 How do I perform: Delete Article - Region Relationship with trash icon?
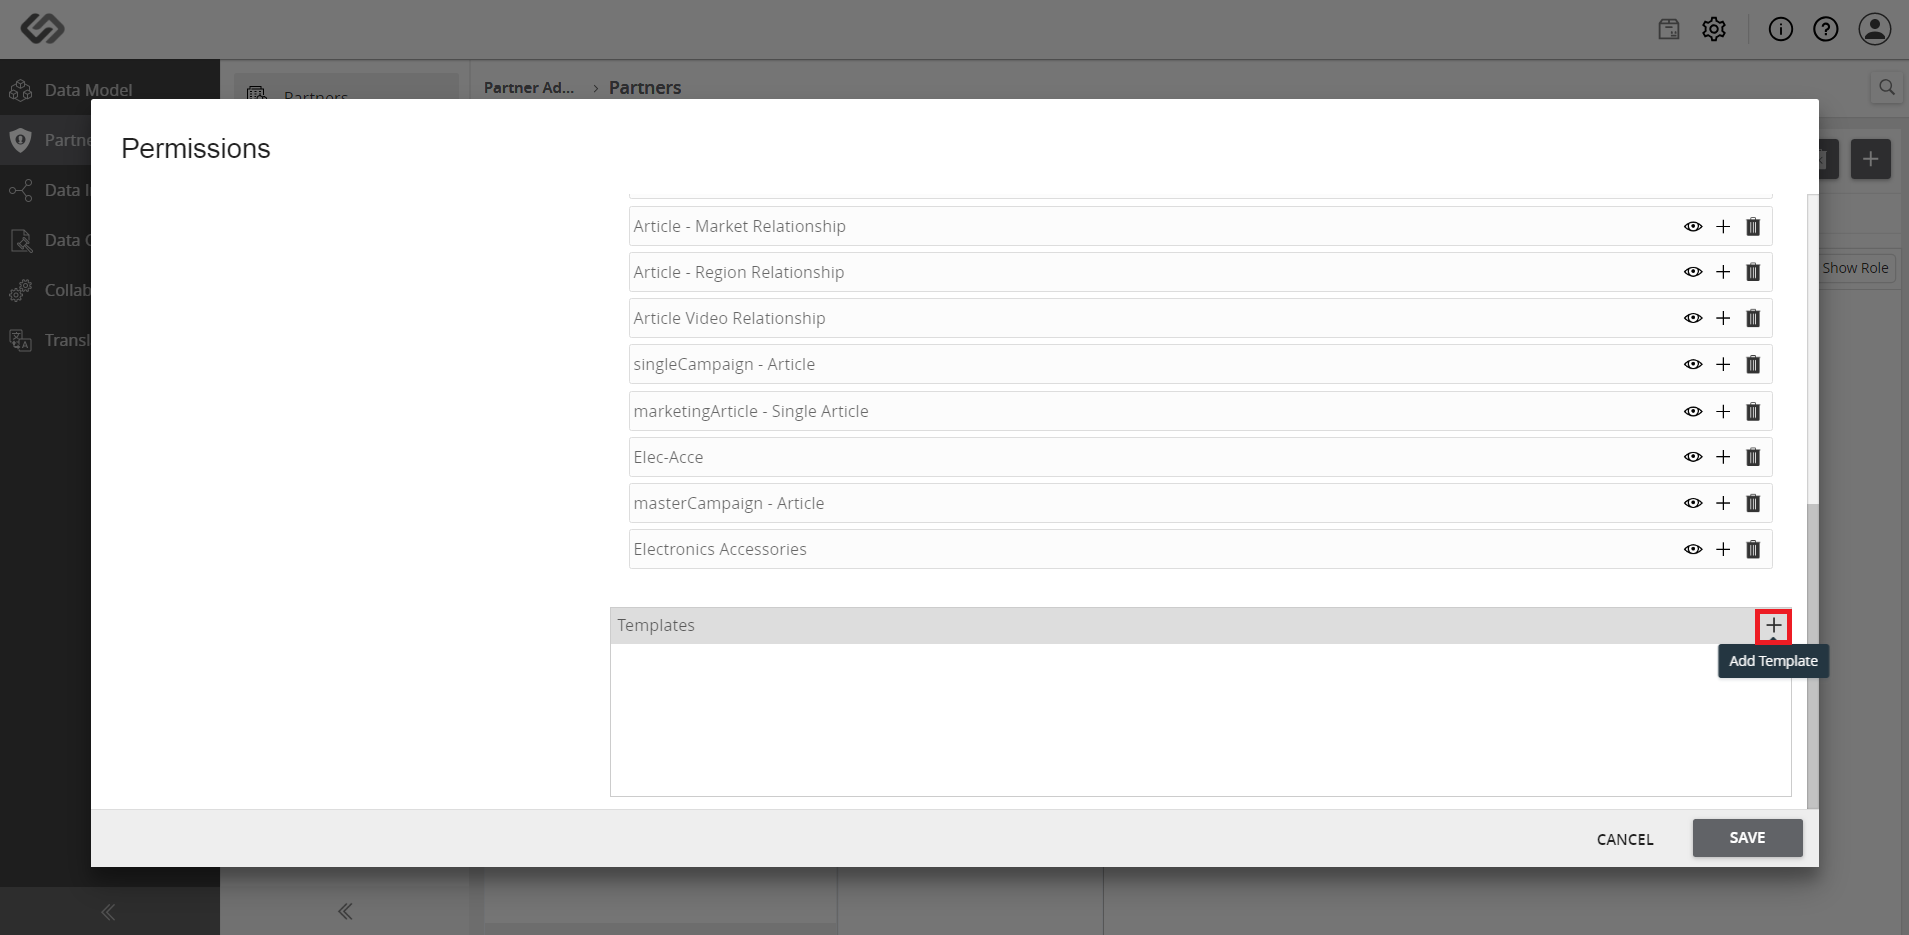click(1753, 273)
